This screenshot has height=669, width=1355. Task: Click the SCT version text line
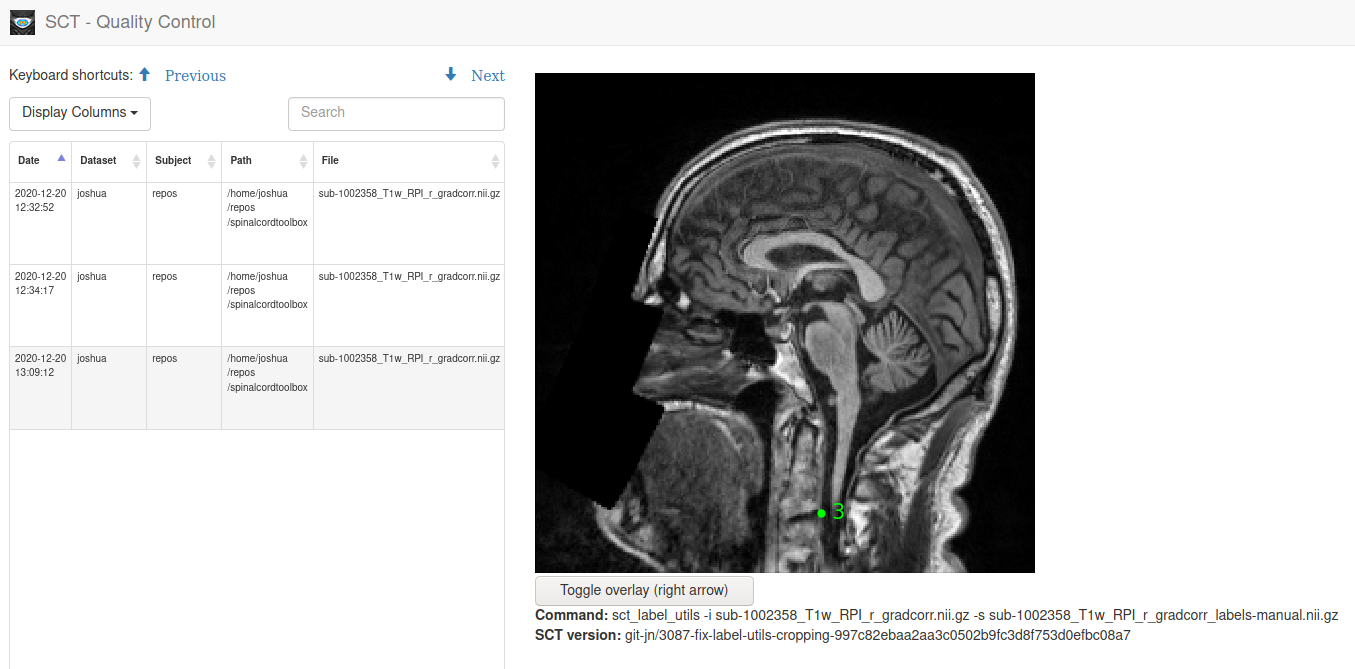click(833, 635)
